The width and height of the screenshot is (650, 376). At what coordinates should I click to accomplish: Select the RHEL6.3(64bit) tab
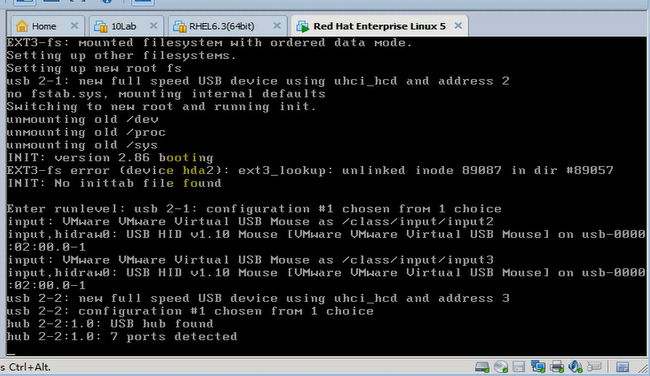(227, 26)
